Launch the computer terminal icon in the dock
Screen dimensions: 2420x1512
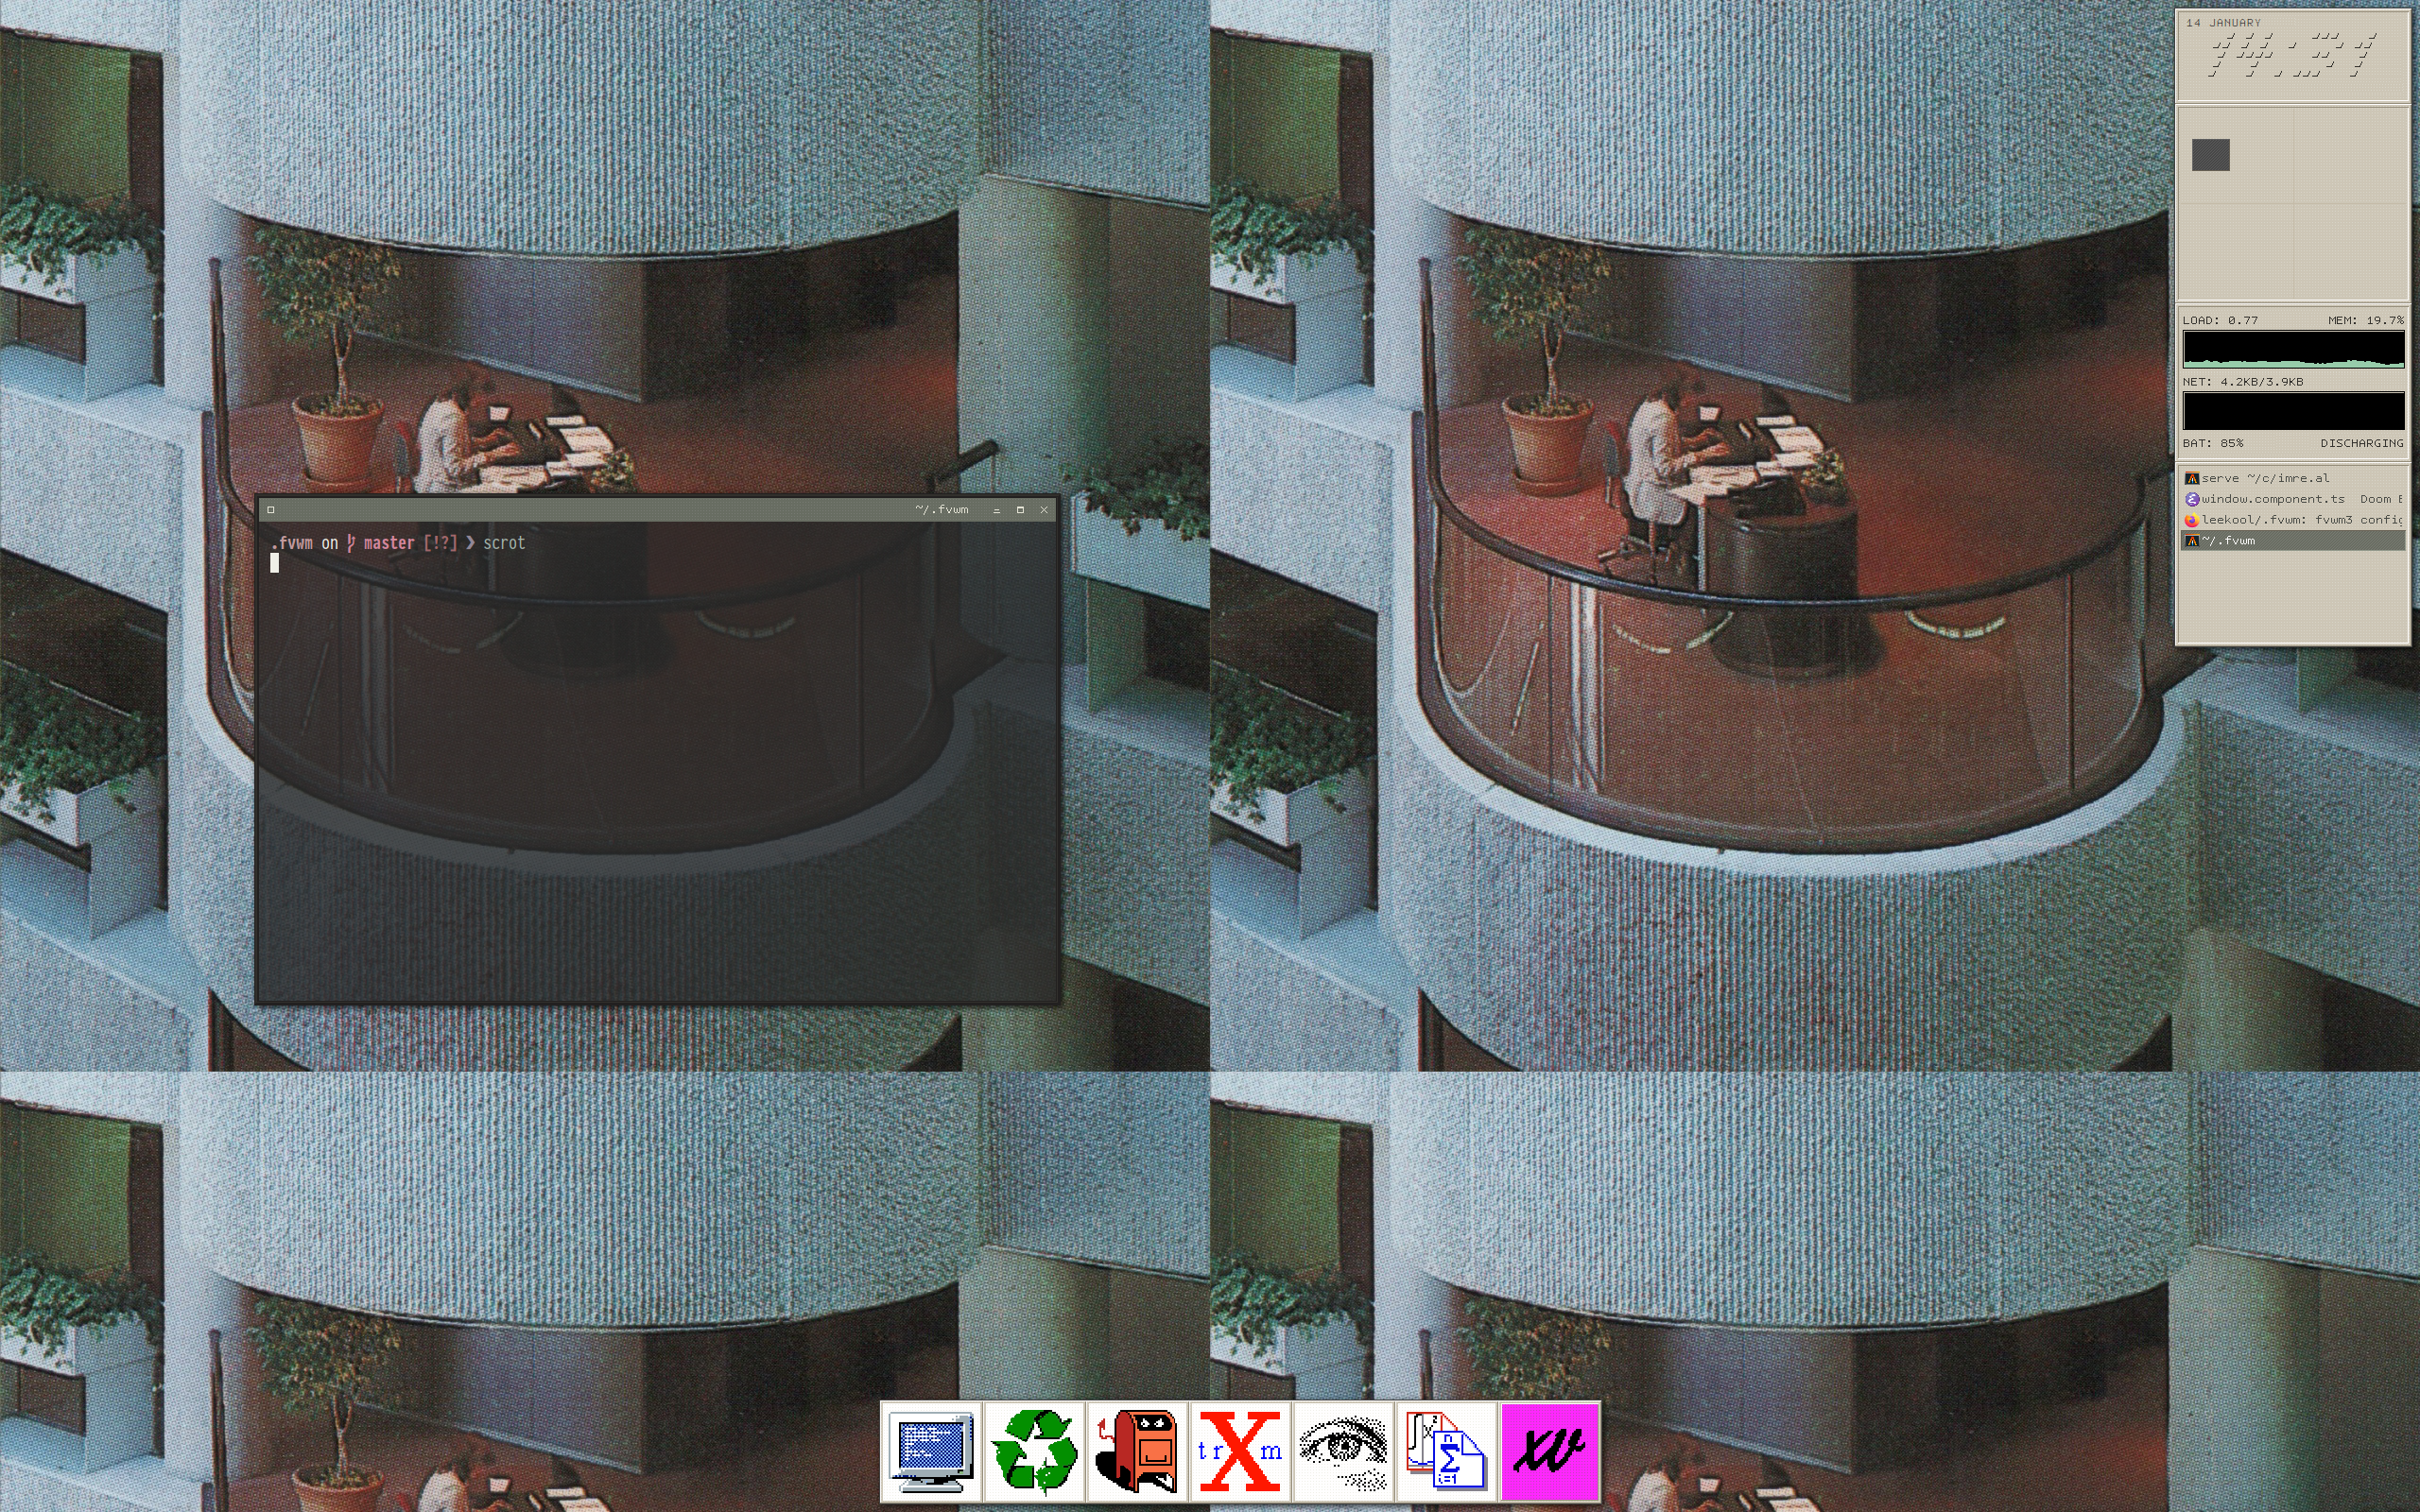click(932, 1451)
